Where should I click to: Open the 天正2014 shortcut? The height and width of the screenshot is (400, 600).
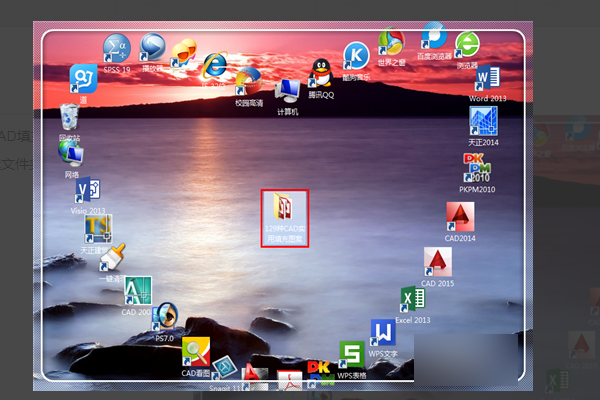pyautogui.click(x=484, y=122)
